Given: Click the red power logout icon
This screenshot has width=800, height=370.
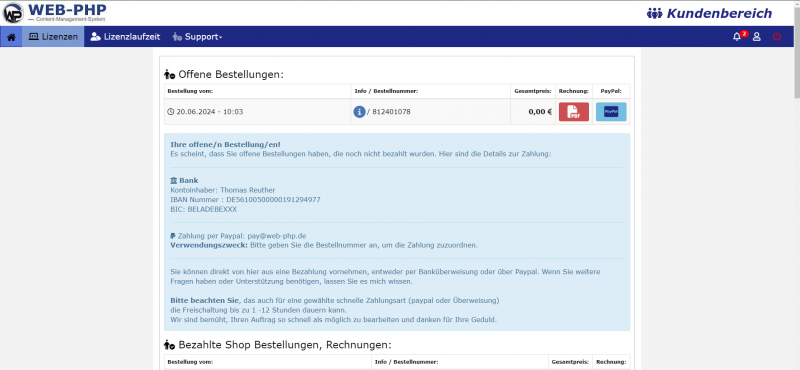Looking at the screenshot, I should 777,37.
